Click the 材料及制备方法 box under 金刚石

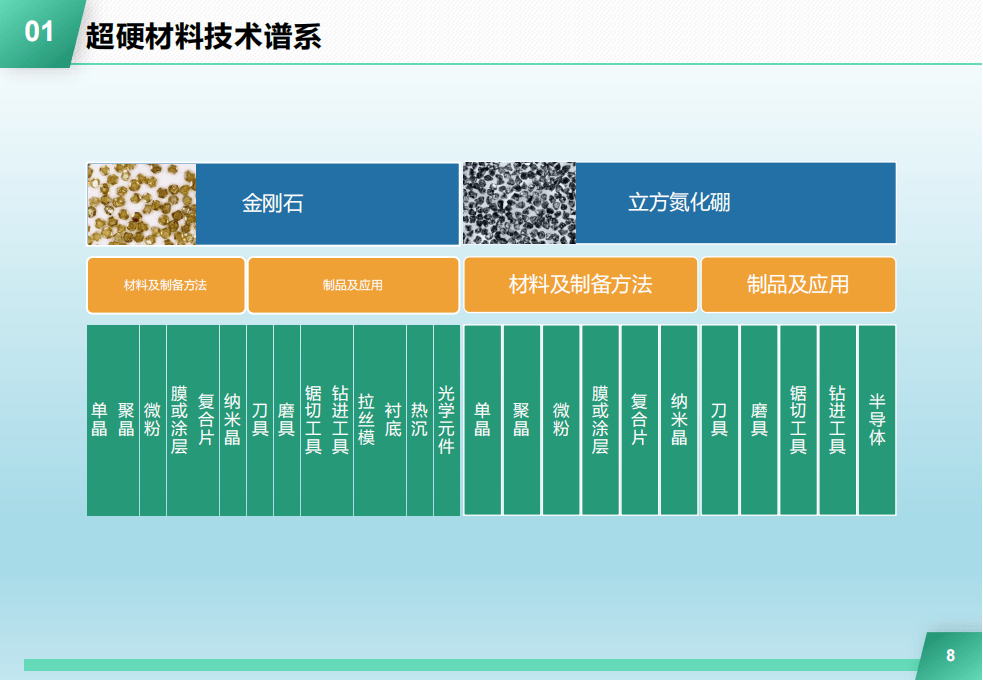pos(166,285)
